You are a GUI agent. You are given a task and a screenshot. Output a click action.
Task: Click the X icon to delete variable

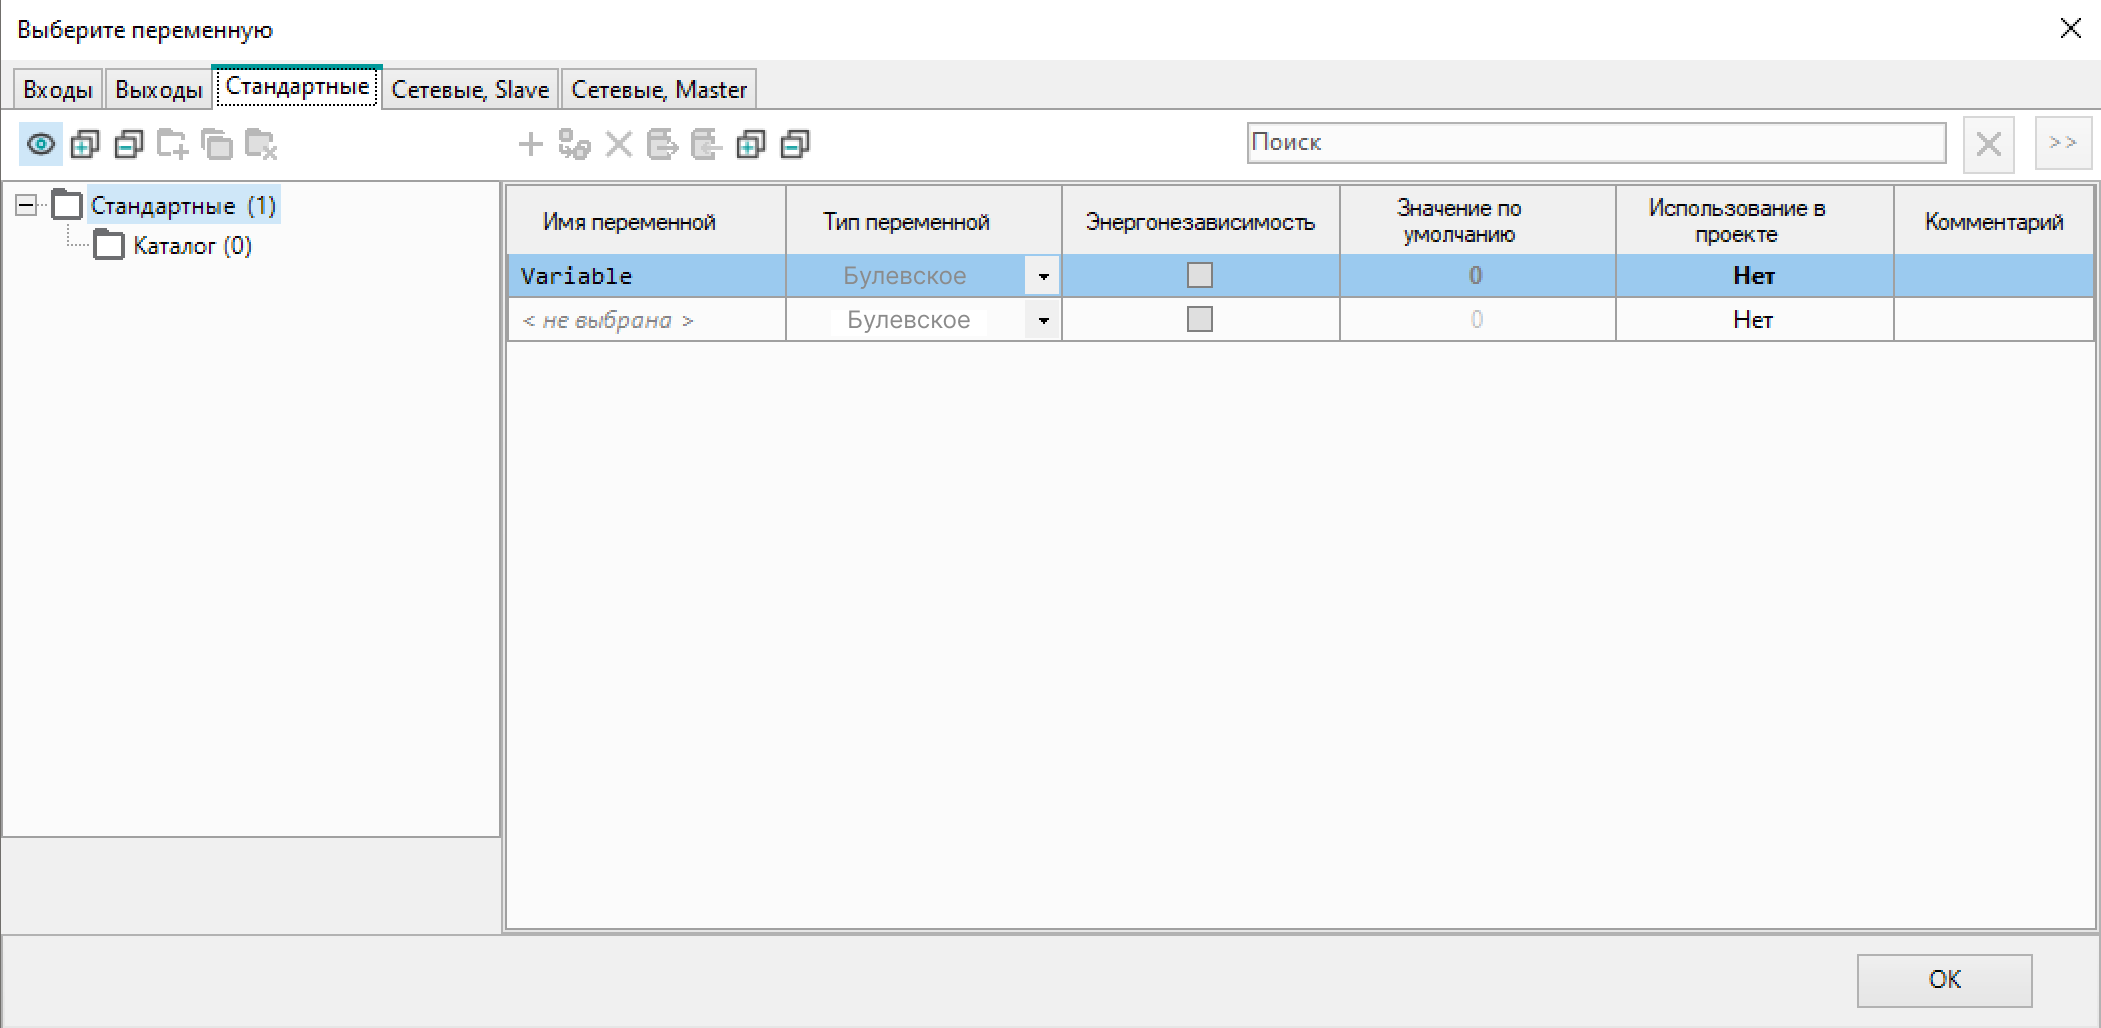619,145
